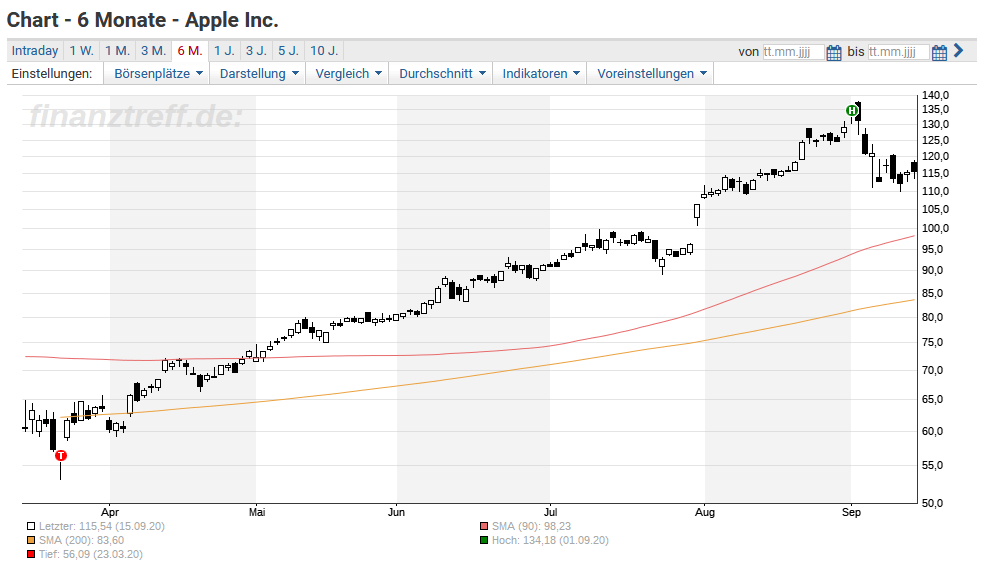This screenshot has height=565, width=989.
Task: Click the 'Sep' x-axis label
Action: coord(851,512)
